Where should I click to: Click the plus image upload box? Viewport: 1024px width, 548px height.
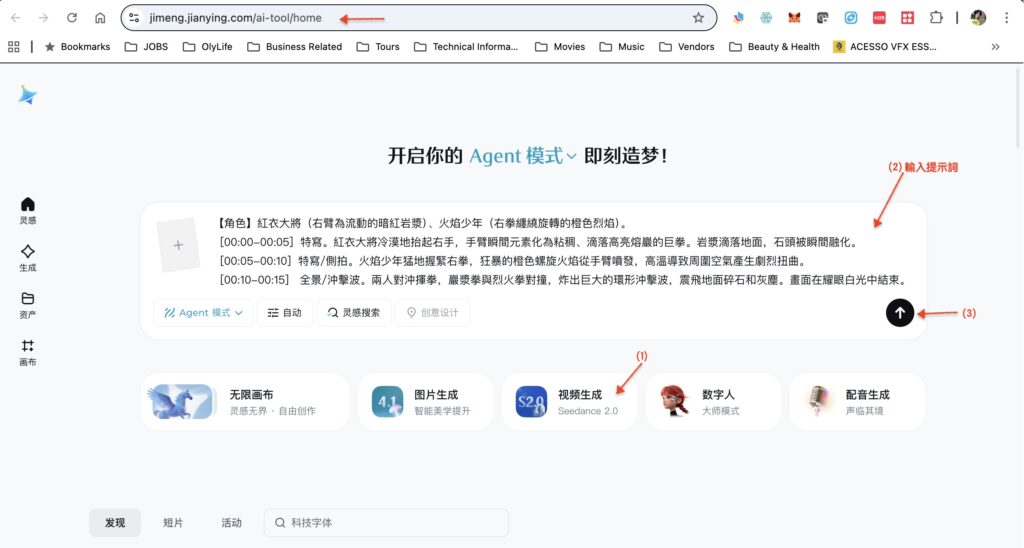coord(178,245)
